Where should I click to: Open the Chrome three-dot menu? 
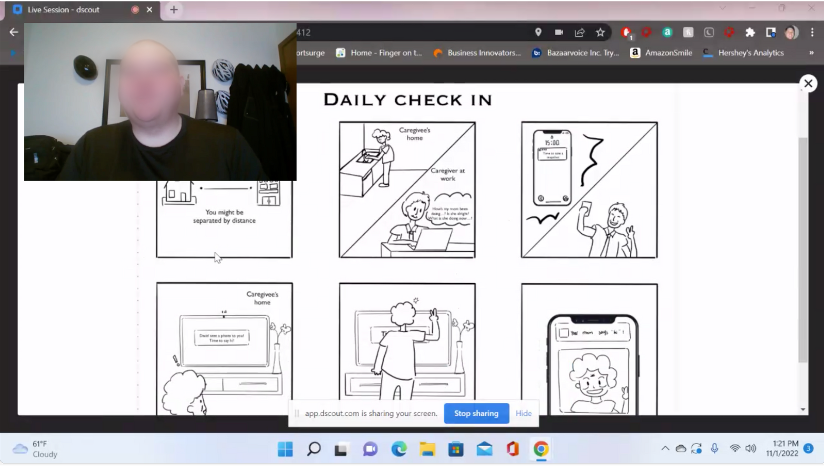point(812,32)
